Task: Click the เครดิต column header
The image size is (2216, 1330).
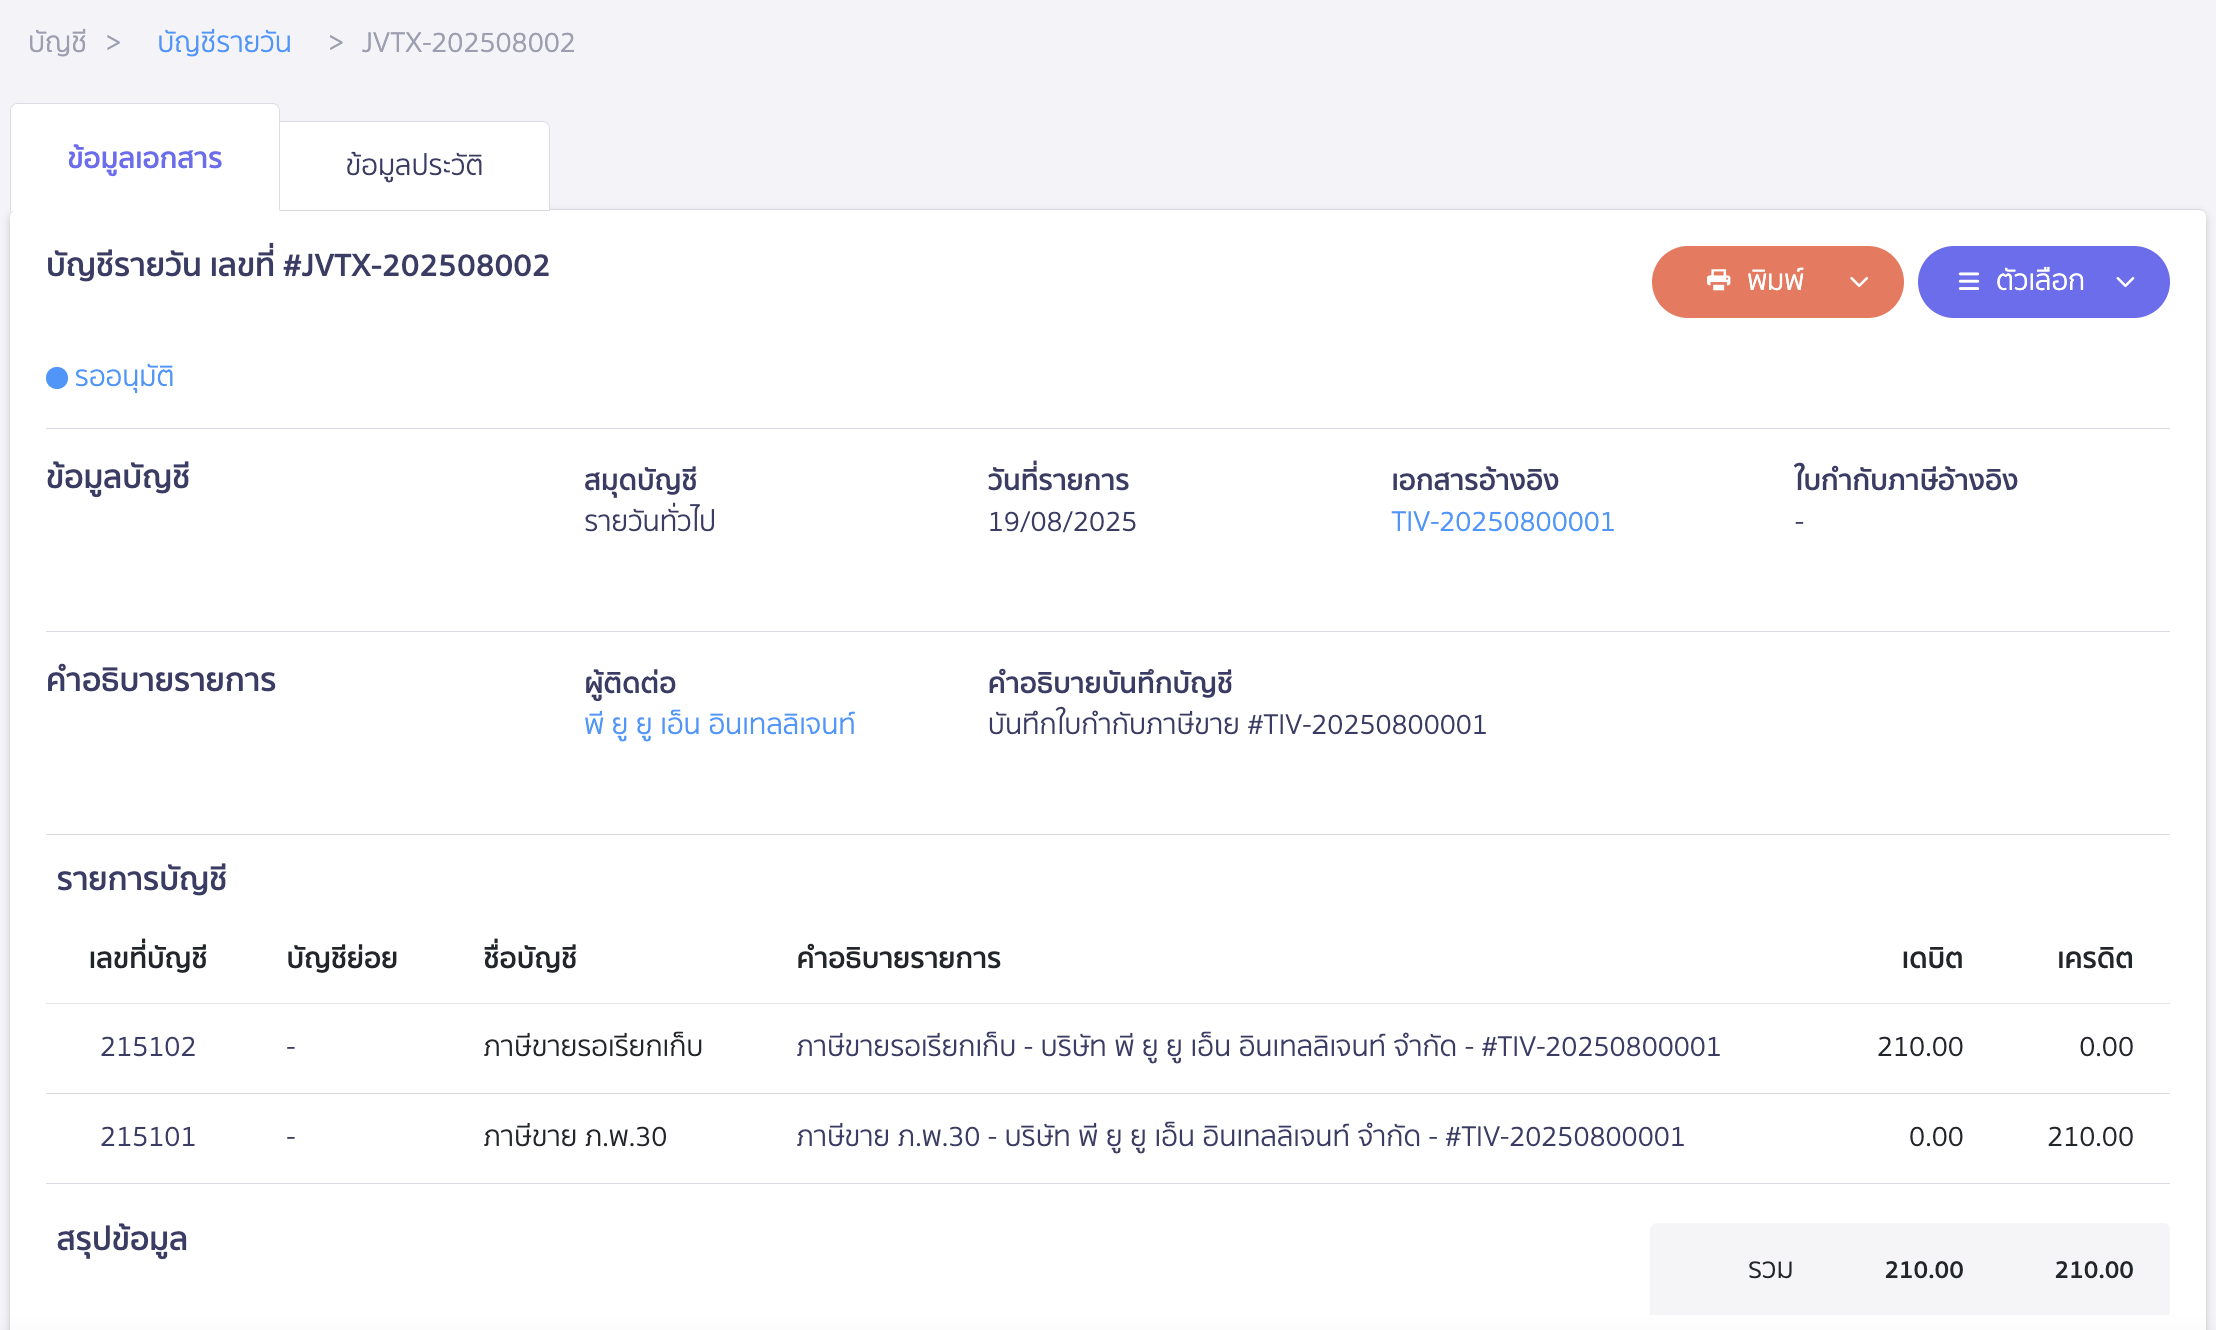Action: [2095, 958]
